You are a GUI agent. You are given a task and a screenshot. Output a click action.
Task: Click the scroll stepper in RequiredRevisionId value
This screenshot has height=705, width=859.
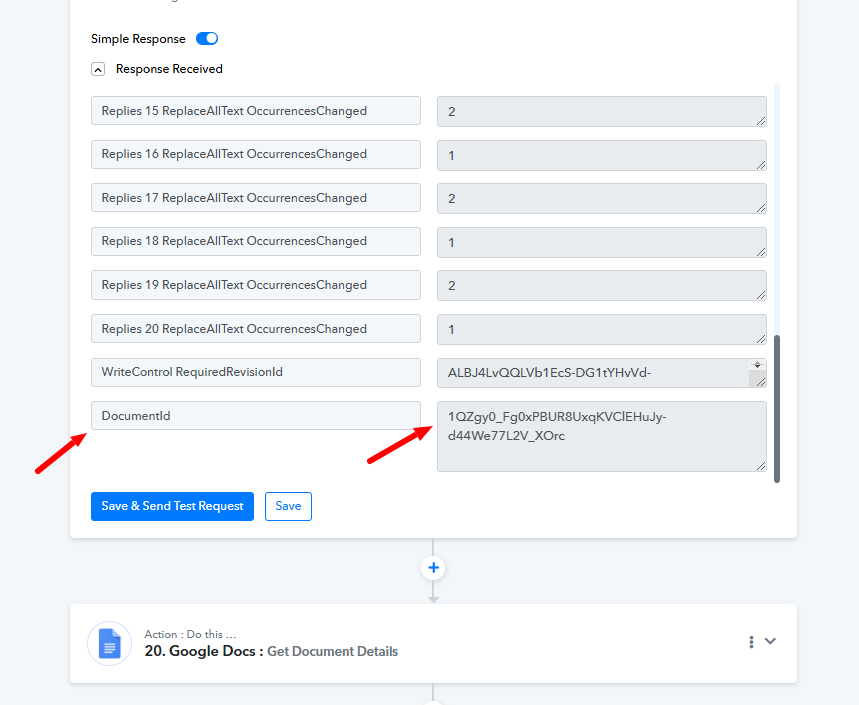click(757, 366)
